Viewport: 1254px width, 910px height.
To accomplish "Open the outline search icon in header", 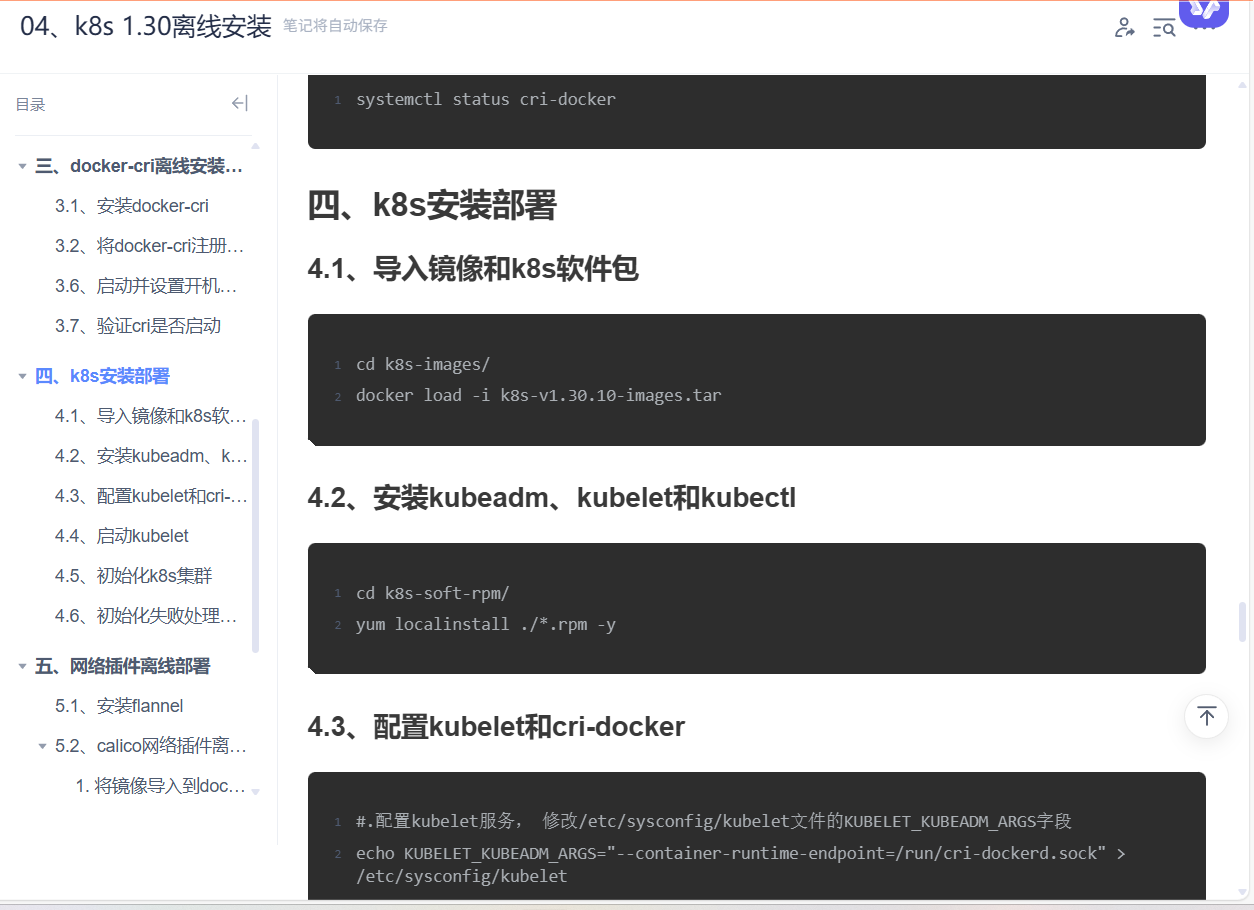I will click(1164, 28).
